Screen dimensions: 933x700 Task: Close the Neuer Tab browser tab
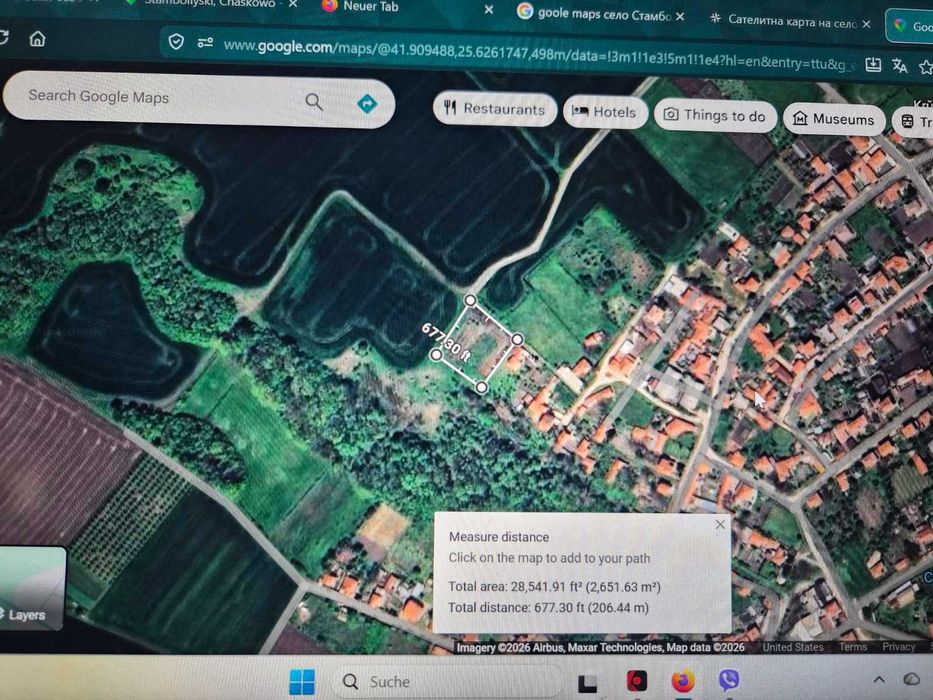click(489, 10)
